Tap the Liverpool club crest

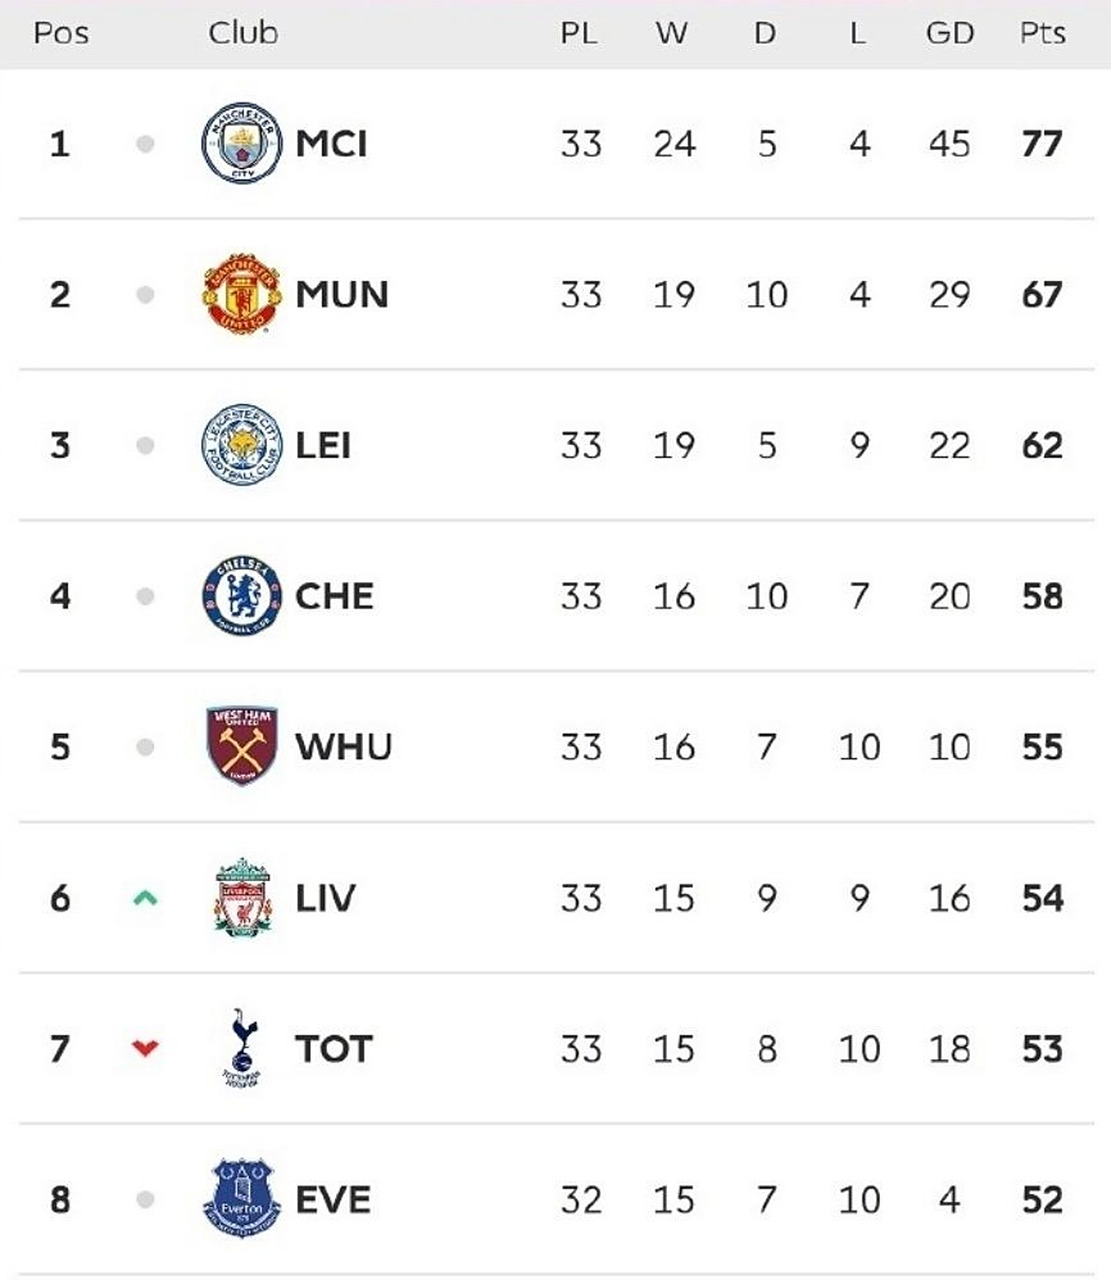(242, 897)
